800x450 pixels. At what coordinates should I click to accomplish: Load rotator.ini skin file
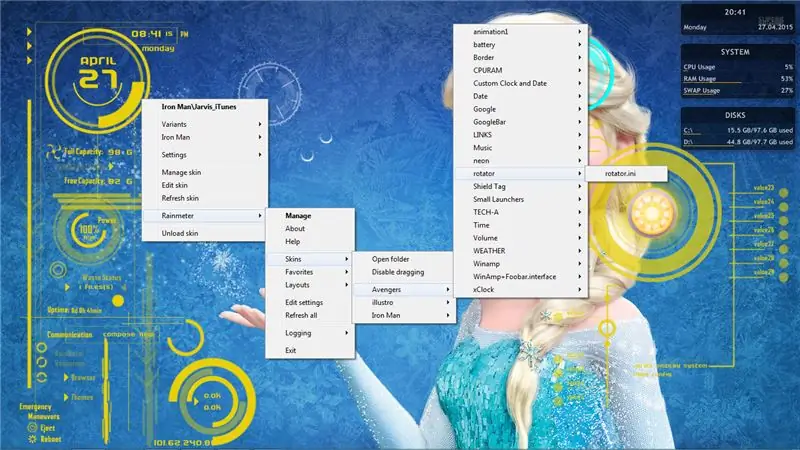tap(626, 173)
